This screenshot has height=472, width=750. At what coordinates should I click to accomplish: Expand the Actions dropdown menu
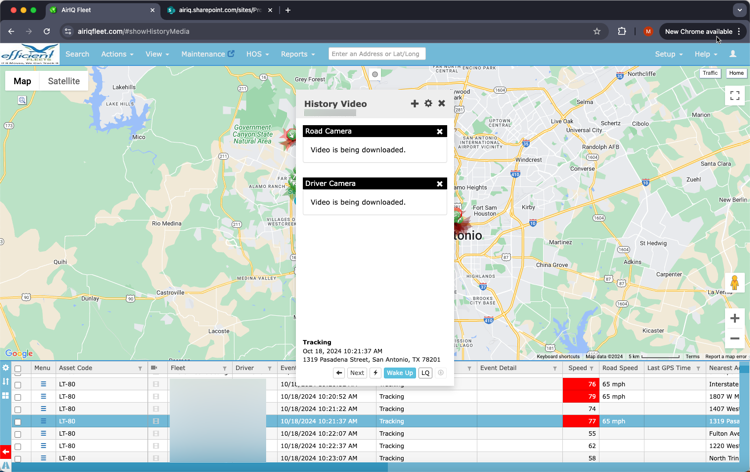pos(117,54)
